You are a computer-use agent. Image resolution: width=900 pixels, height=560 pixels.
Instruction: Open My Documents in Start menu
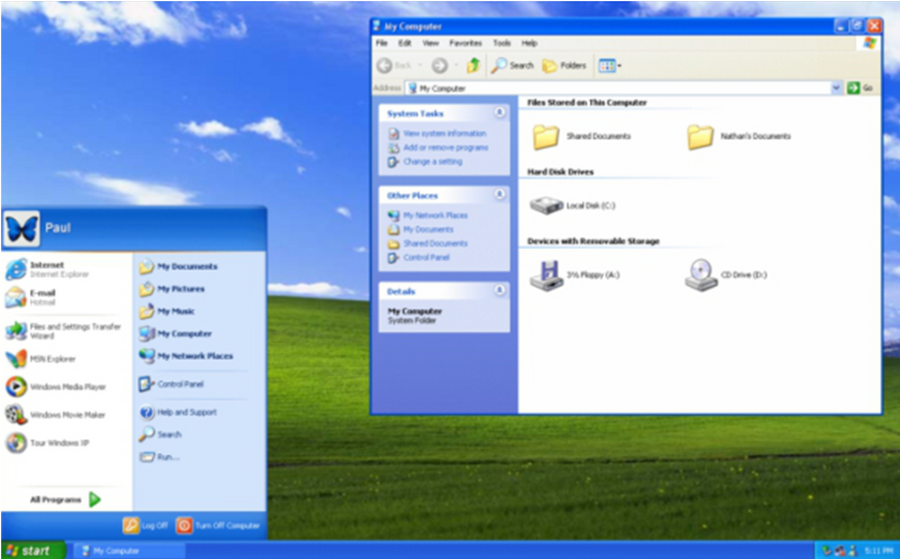pyautogui.click(x=179, y=266)
